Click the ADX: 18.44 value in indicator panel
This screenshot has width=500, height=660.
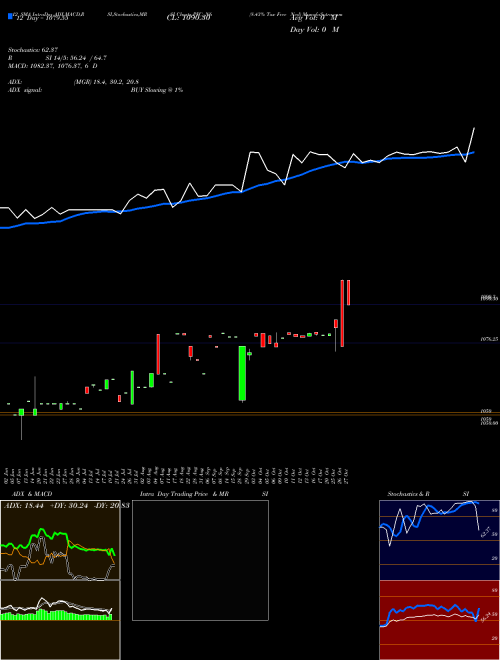[24, 506]
